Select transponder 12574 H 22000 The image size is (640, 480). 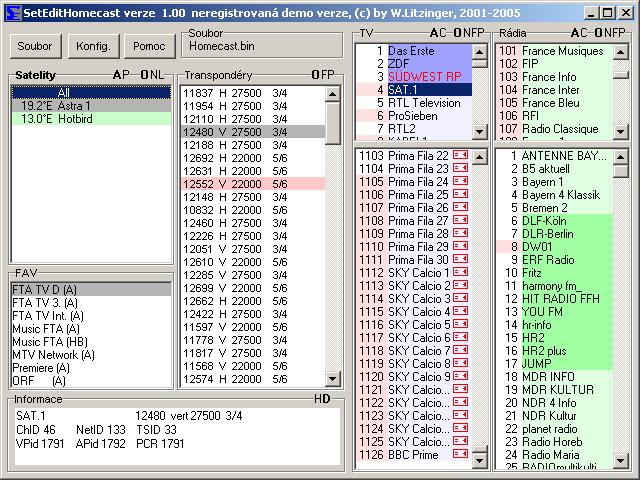point(253,379)
